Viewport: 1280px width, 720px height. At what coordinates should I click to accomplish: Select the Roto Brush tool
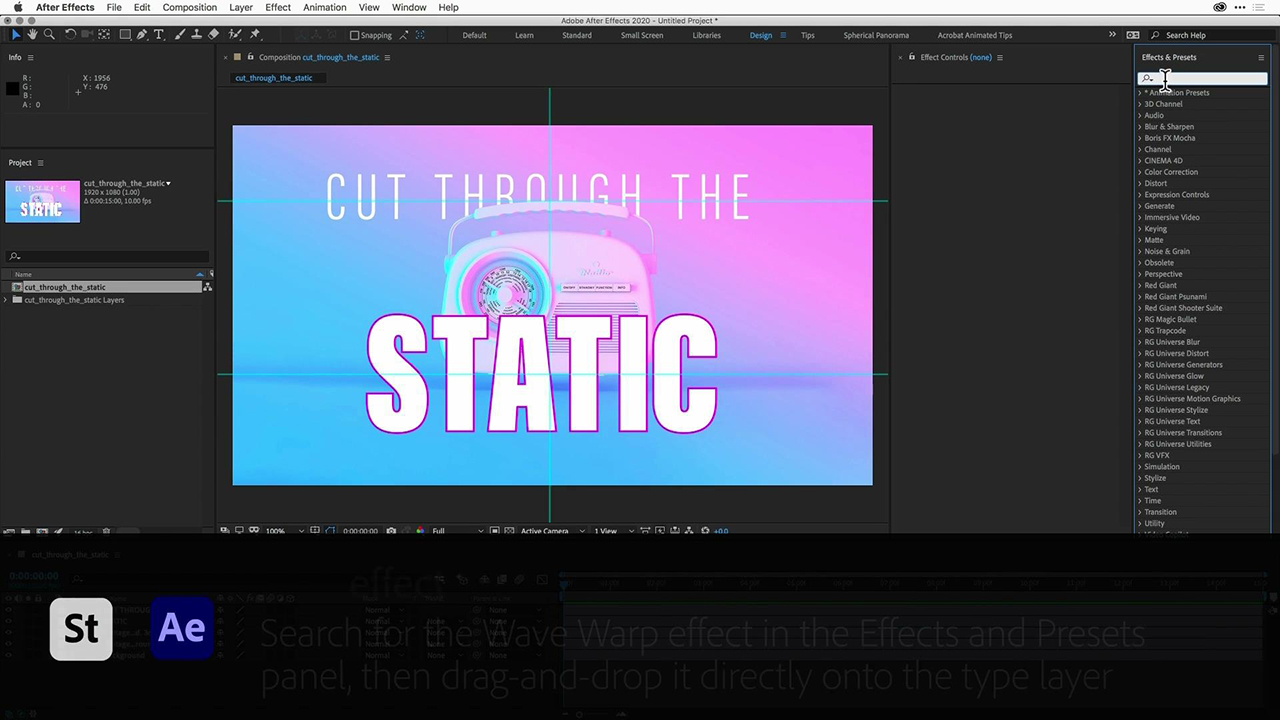(x=234, y=34)
